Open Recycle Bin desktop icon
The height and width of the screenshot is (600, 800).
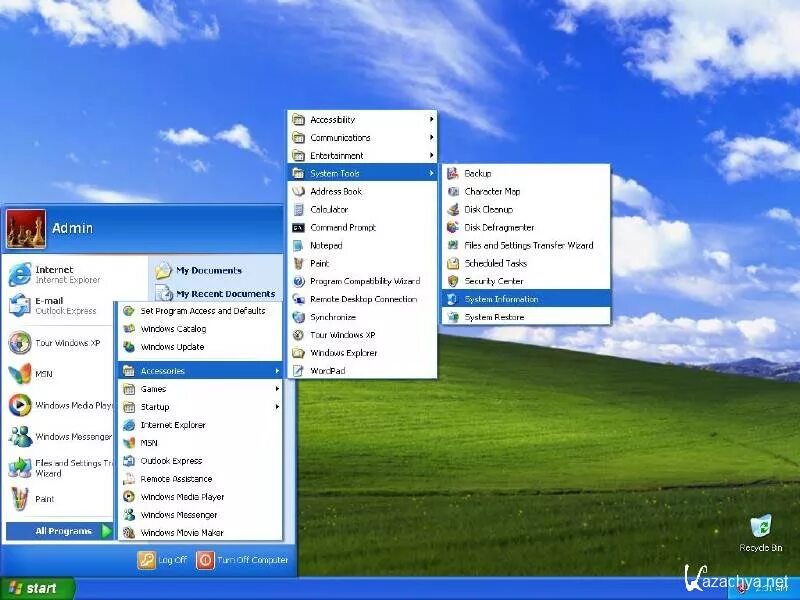[761, 526]
